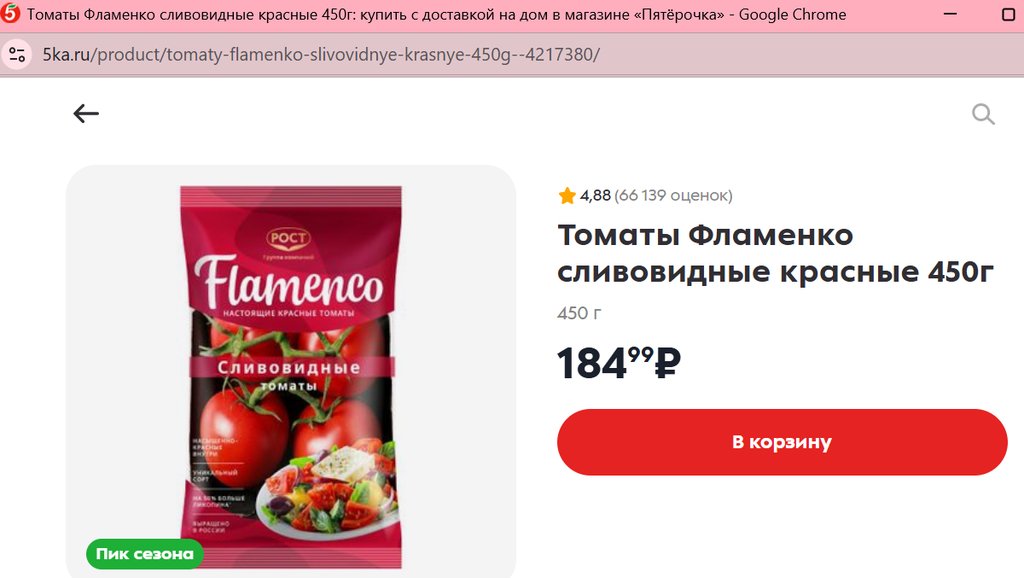This screenshot has height=578, width=1024.
Task: View site information icon in address bar
Action: (x=17, y=54)
